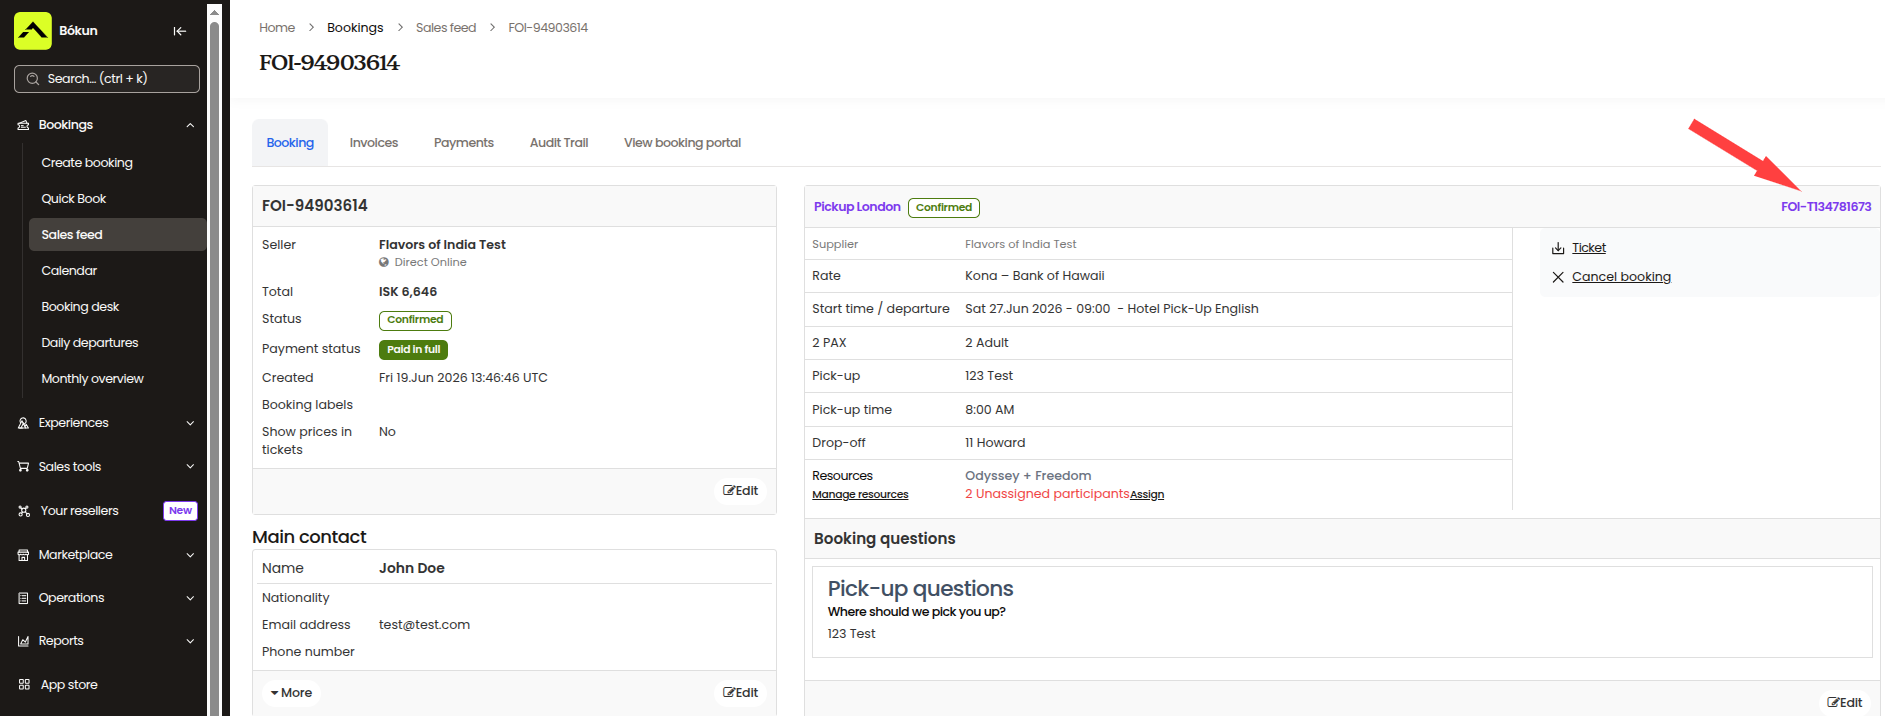The image size is (1885, 716).
Task: Click the Cancel booking link
Action: tap(1621, 277)
